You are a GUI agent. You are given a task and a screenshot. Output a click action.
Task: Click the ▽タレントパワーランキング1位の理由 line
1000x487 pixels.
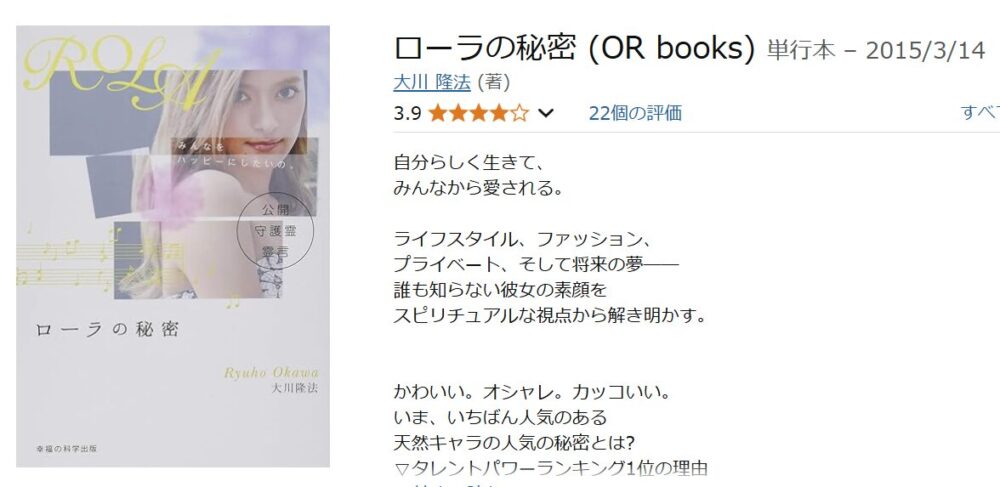(551, 469)
